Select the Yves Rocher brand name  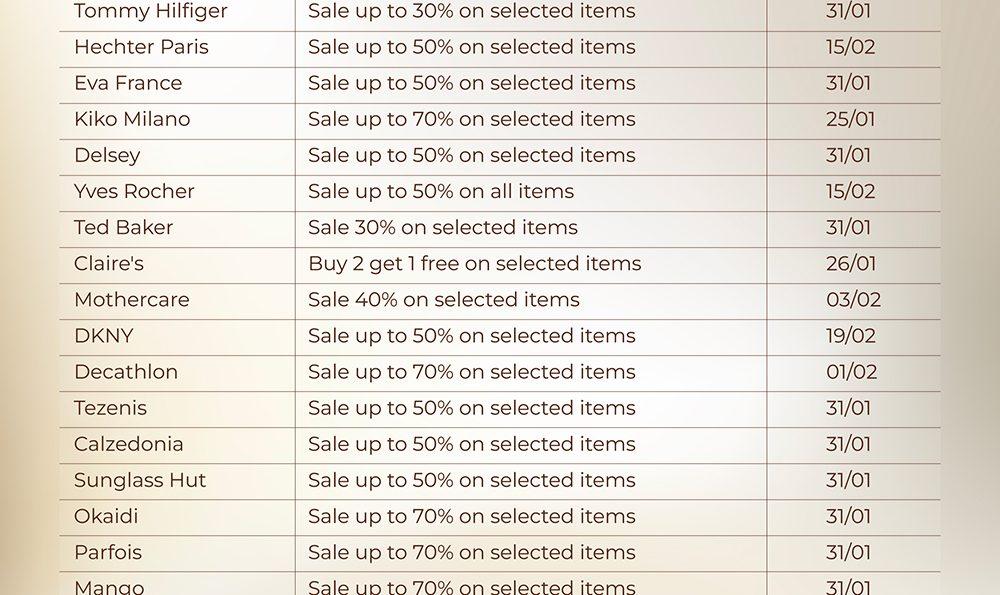click(134, 191)
